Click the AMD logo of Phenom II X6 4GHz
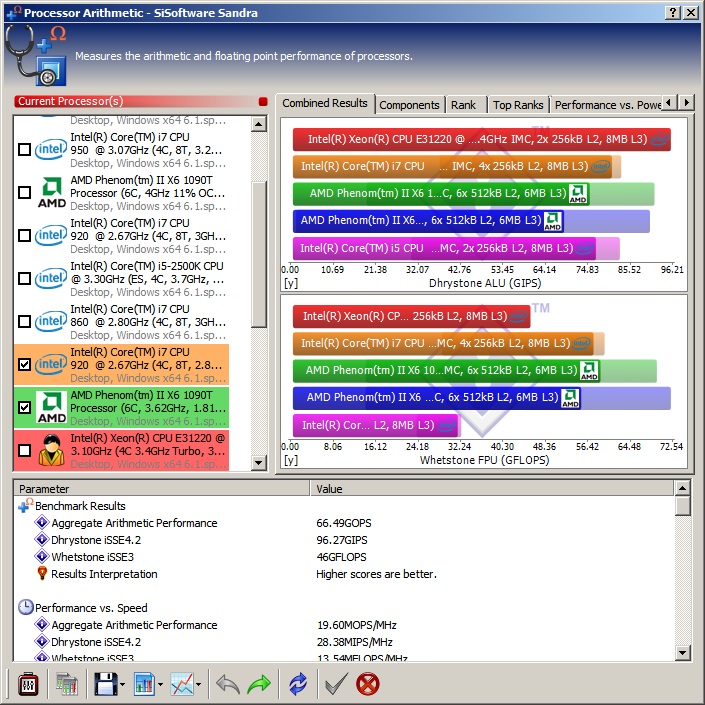 [52, 192]
